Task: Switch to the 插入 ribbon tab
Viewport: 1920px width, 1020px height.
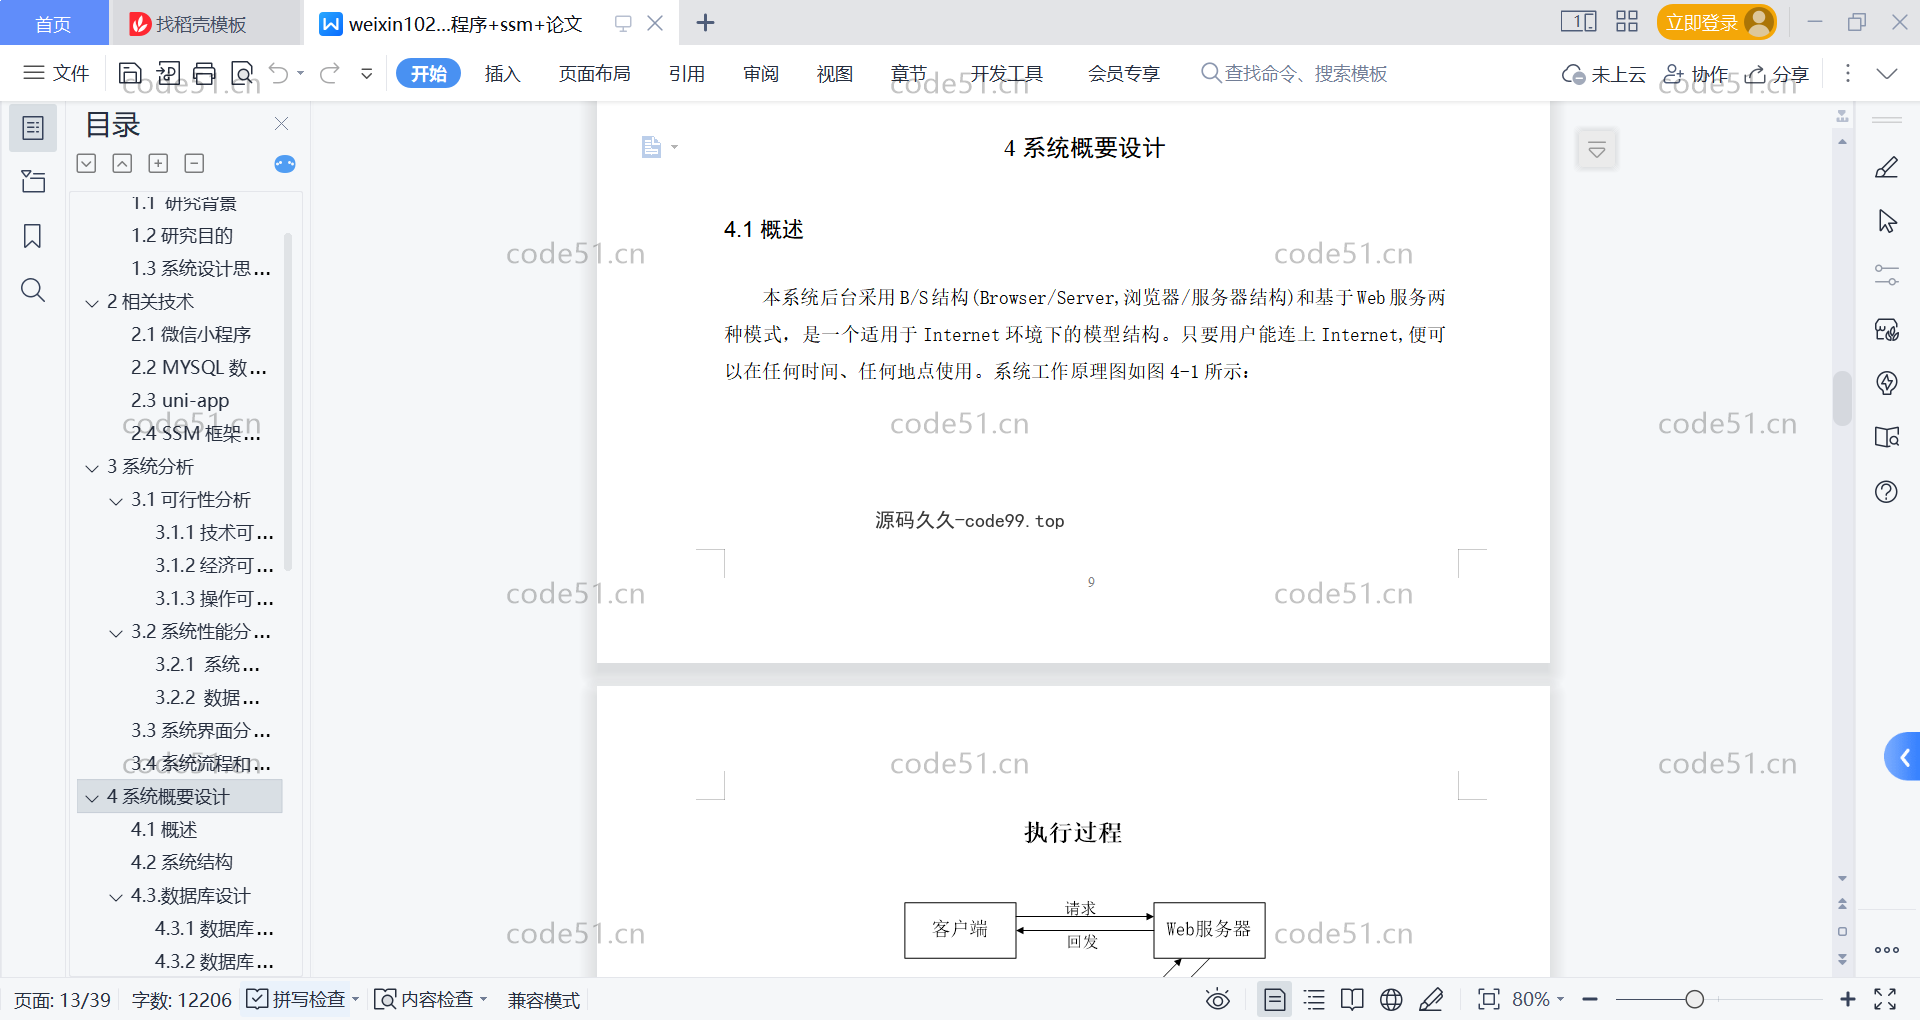Action: click(x=502, y=73)
